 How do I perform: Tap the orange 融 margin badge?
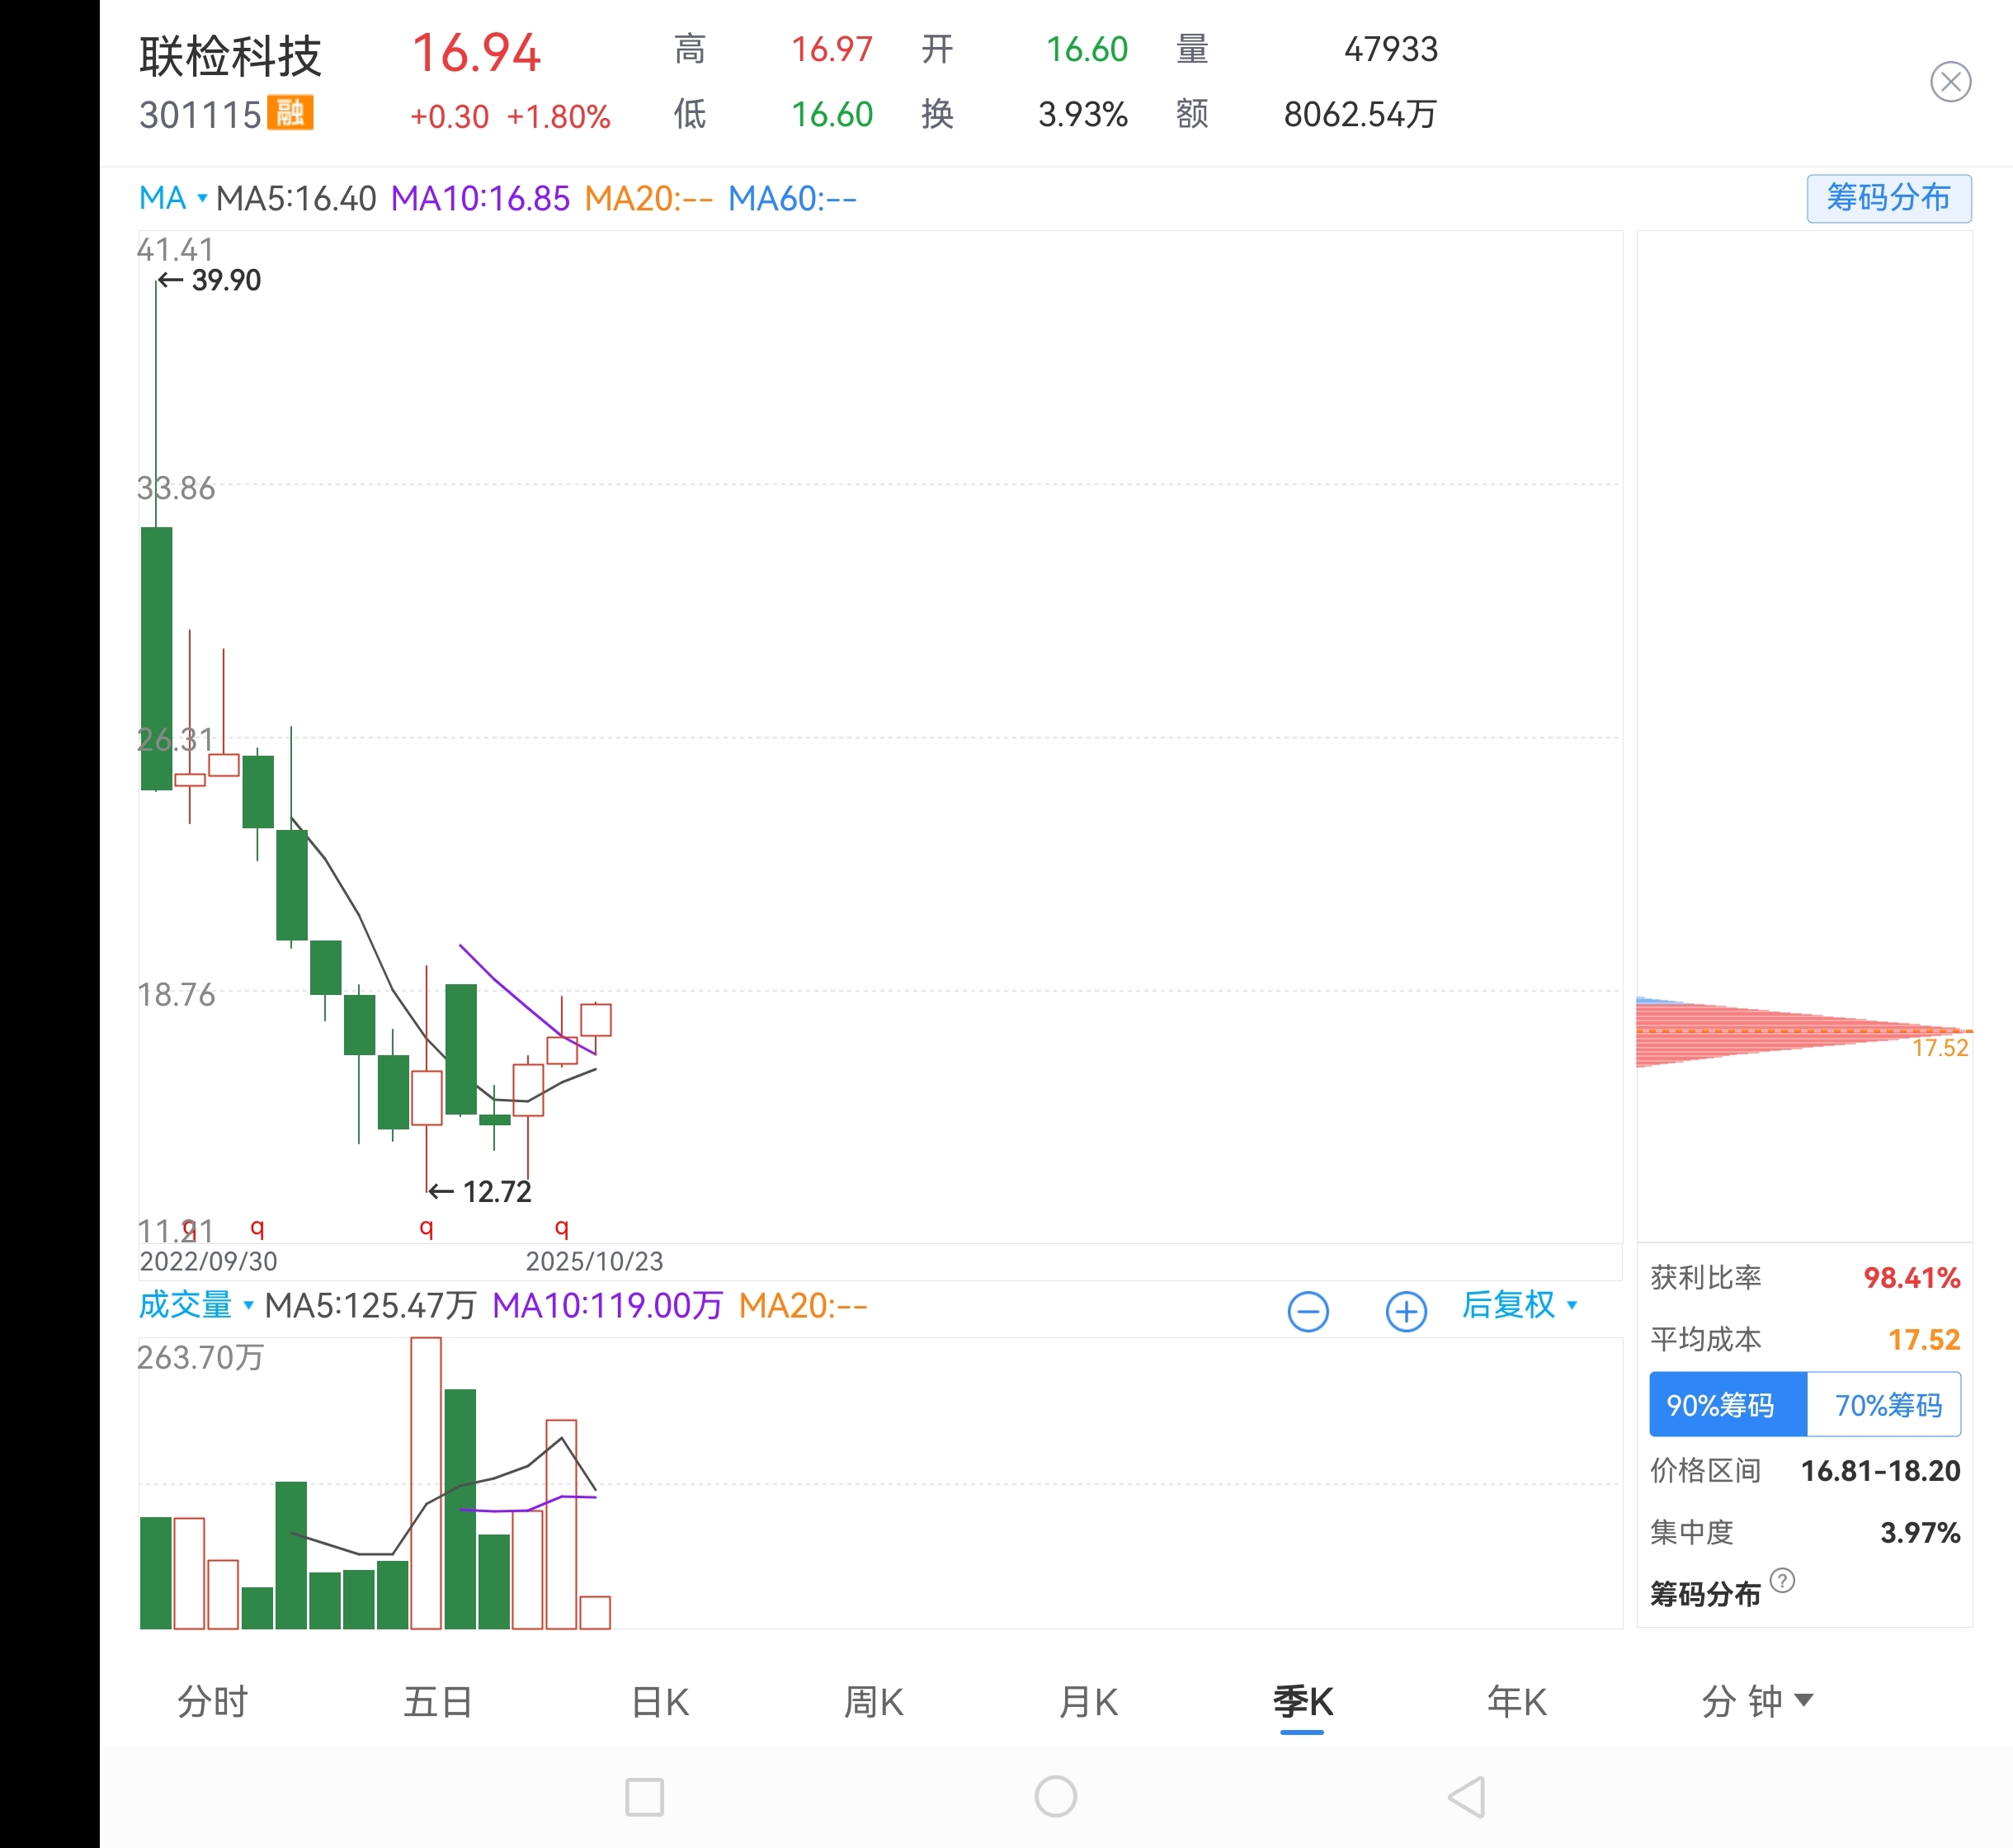pyautogui.click(x=290, y=113)
